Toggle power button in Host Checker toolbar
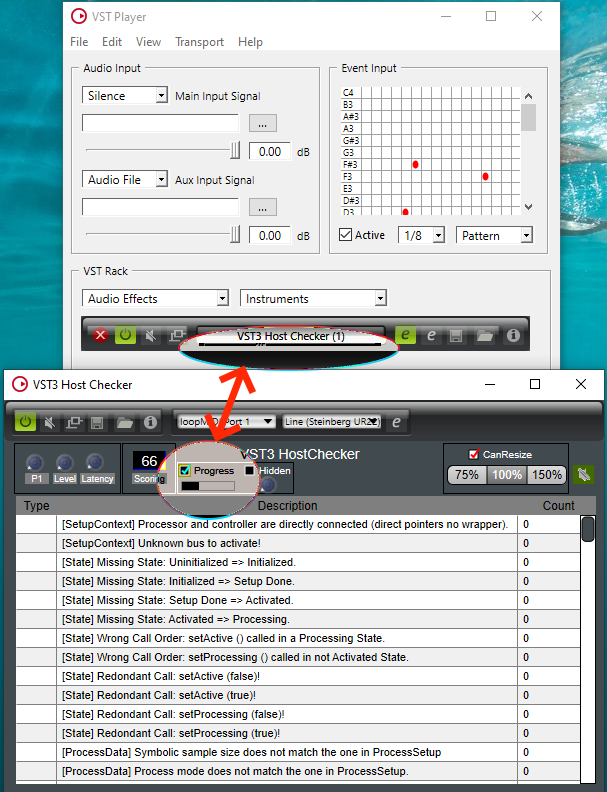Image resolution: width=607 pixels, height=792 pixels. point(25,422)
